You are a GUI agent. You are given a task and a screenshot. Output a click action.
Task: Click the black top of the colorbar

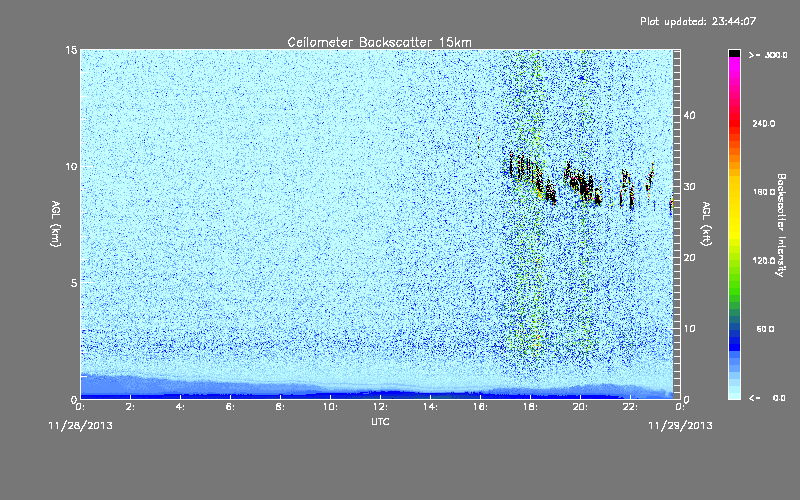click(734, 53)
